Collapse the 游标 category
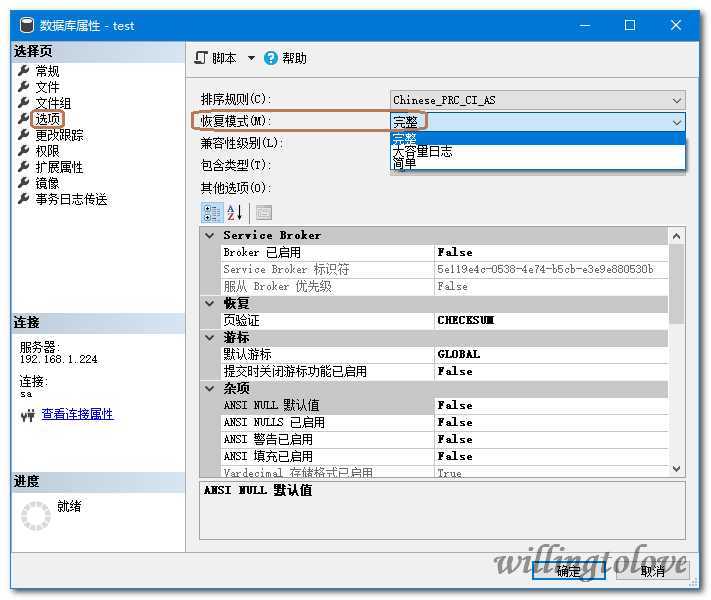 [x=209, y=338]
